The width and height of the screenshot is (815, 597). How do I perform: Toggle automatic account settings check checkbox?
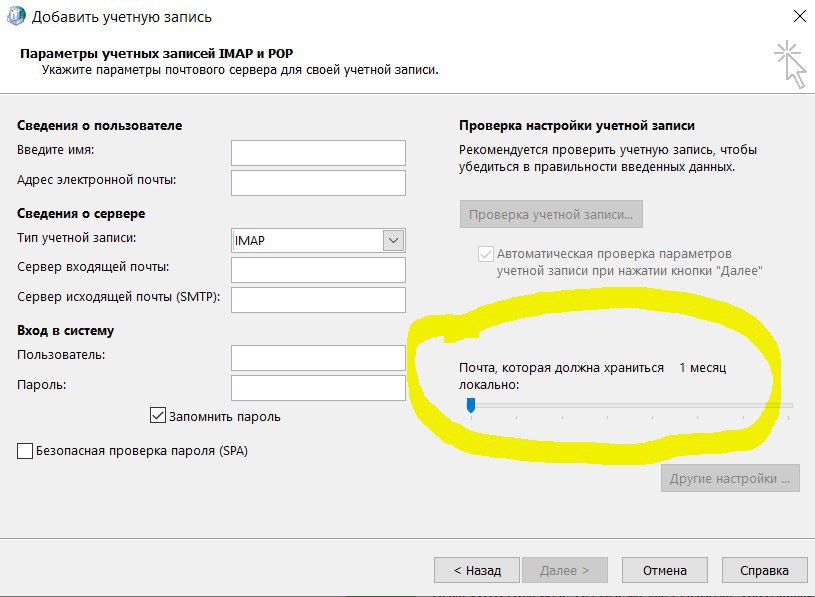485,254
